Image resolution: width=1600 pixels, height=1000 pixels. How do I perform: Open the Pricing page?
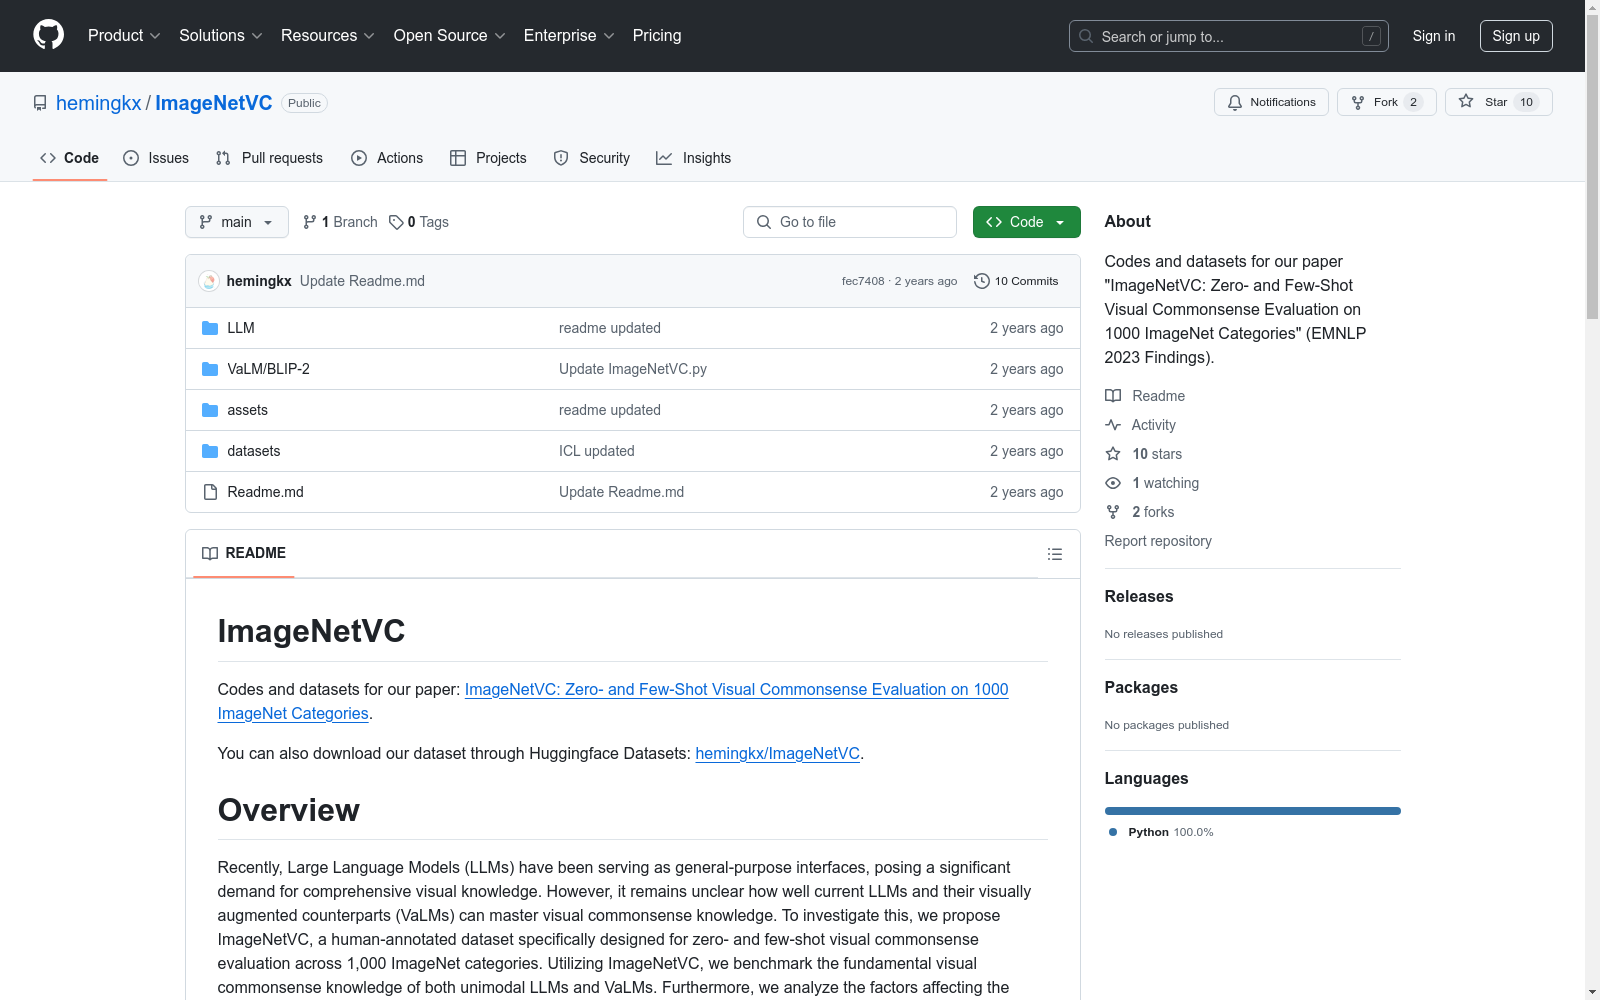coord(657,35)
